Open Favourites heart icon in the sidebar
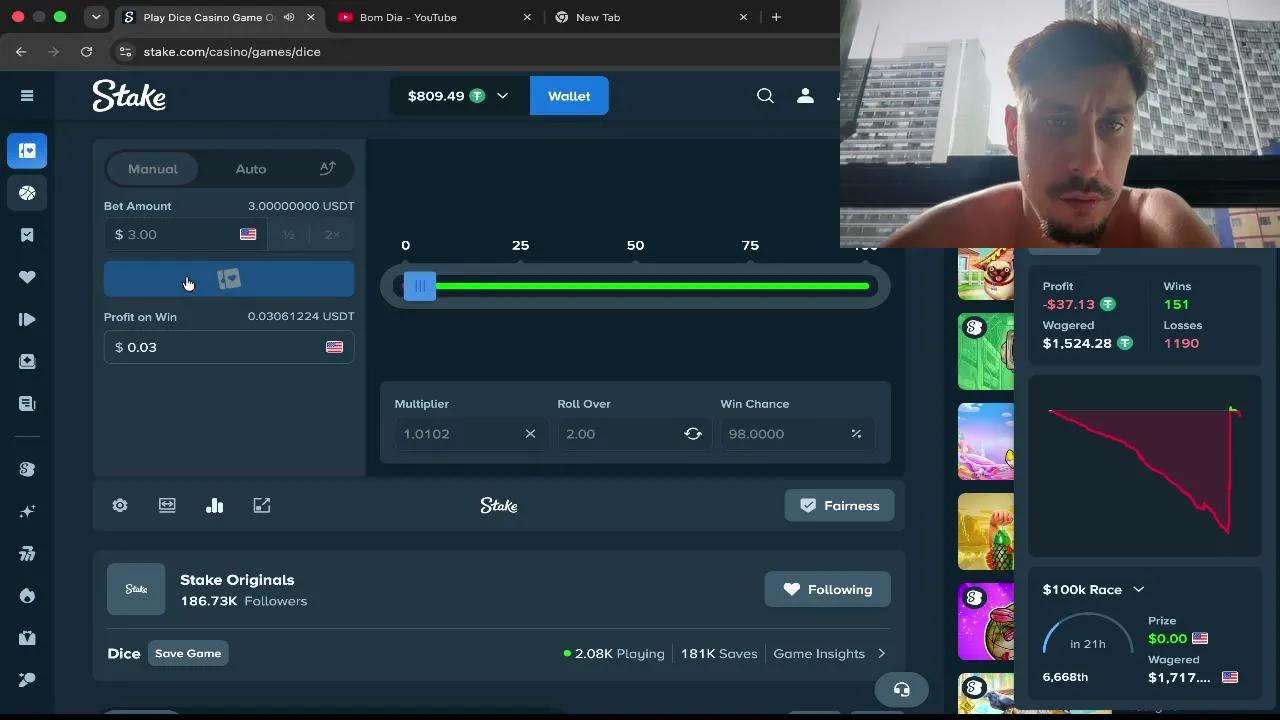This screenshot has height=720, width=1280. click(x=27, y=277)
